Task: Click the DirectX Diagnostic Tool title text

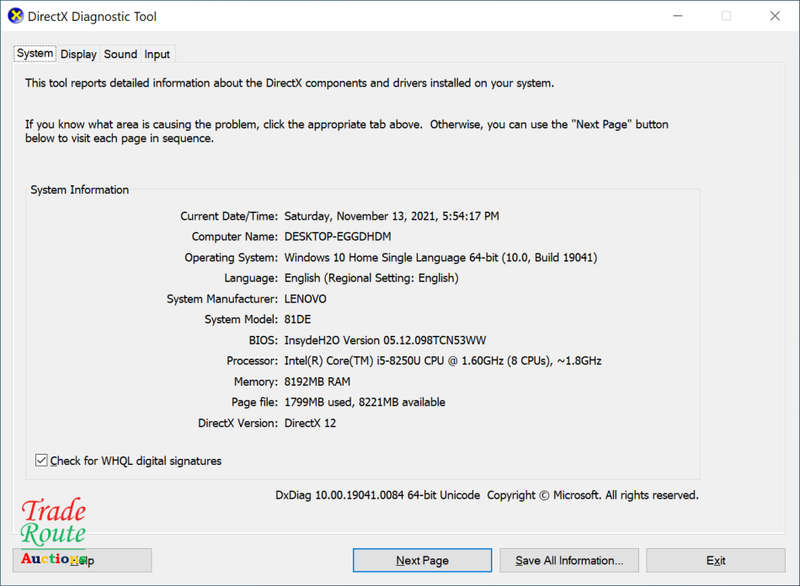Action: (92, 16)
